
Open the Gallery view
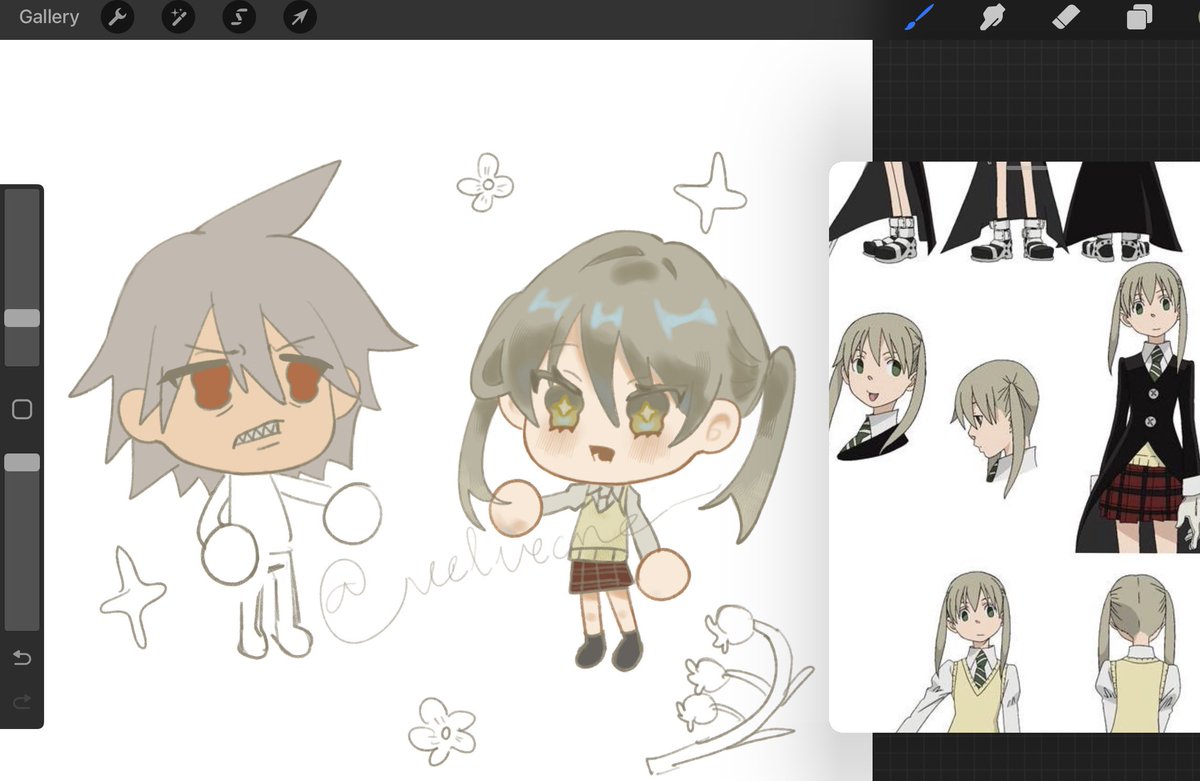[x=49, y=17]
